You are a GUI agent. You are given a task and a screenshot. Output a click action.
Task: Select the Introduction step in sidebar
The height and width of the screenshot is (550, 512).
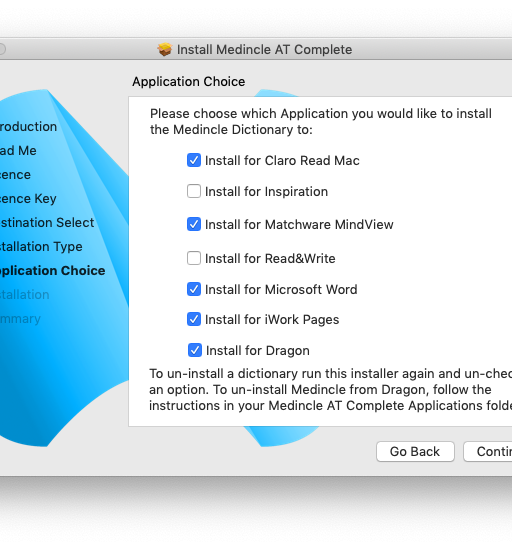pyautogui.click(x=28, y=127)
